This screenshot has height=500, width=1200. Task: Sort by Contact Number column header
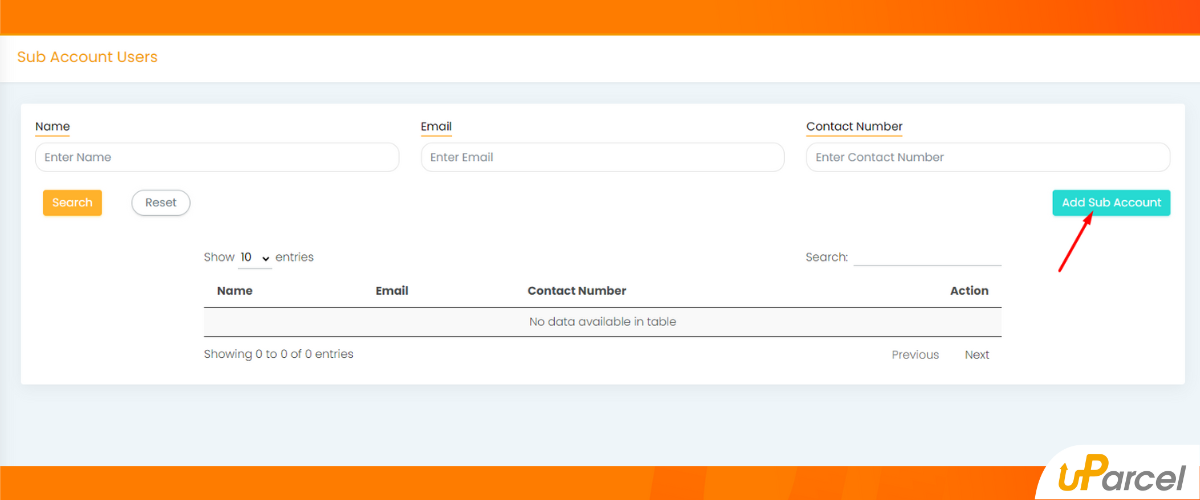pyautogui.click(x=577, y=291)
